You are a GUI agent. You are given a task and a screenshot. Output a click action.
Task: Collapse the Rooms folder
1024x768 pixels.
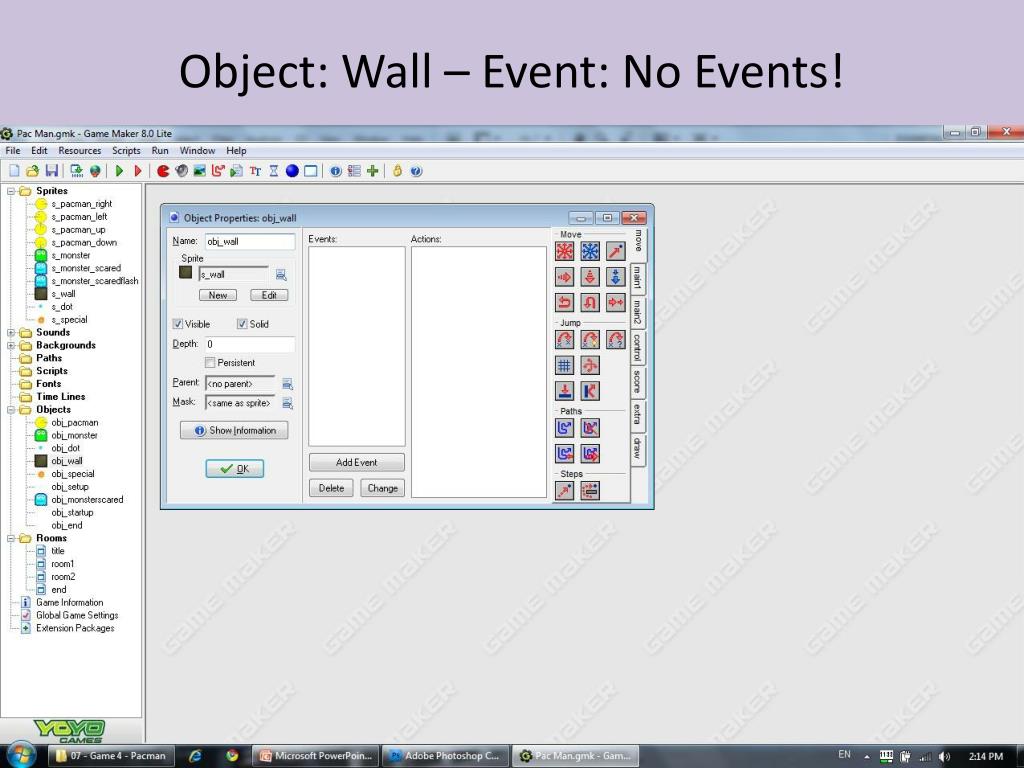tap(10, 538)
